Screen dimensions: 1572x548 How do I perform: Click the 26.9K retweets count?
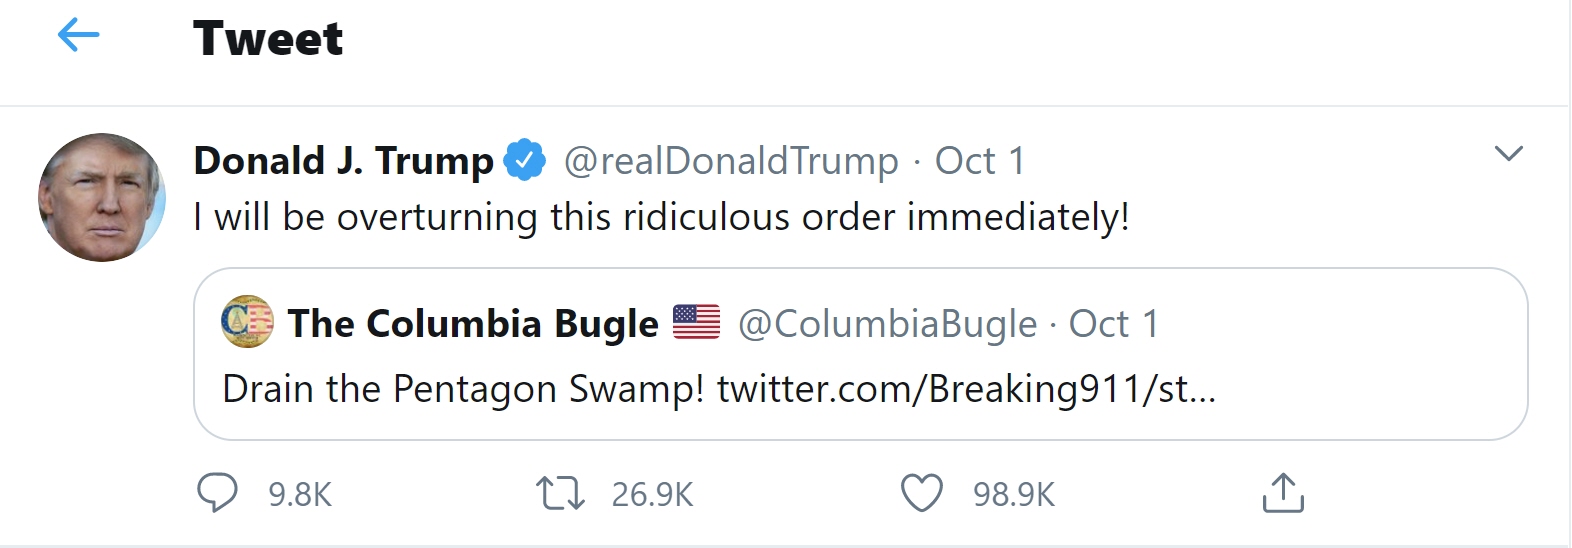pyautogui.click(x=652, y=495)
